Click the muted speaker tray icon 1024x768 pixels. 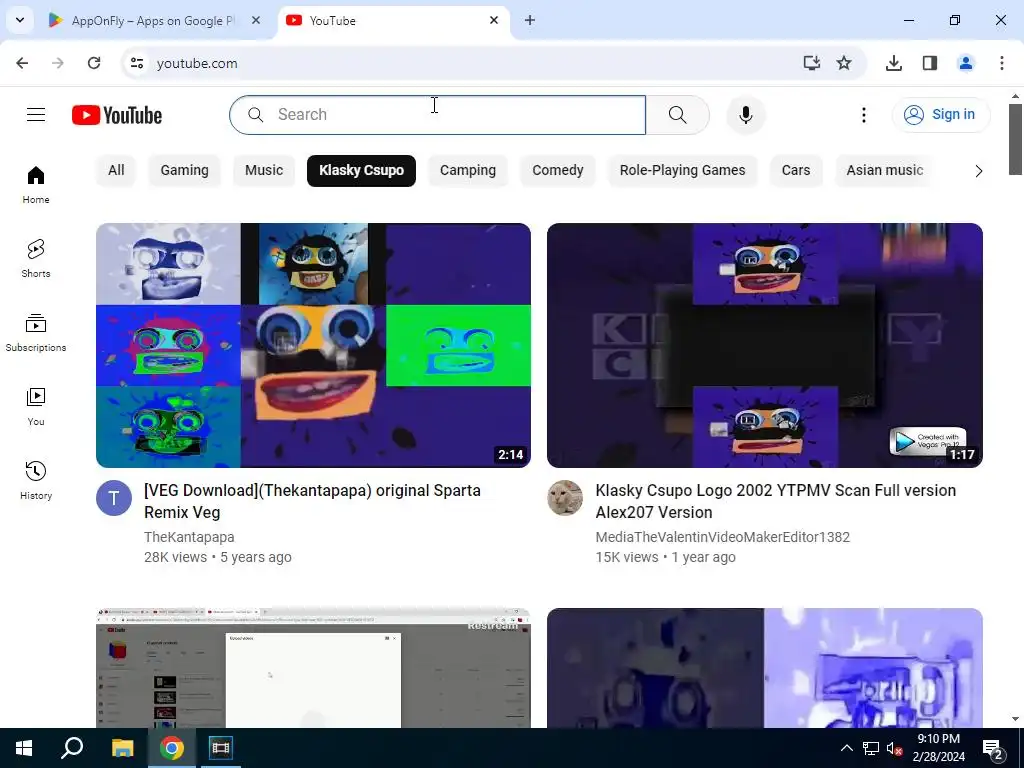[894, 748]
